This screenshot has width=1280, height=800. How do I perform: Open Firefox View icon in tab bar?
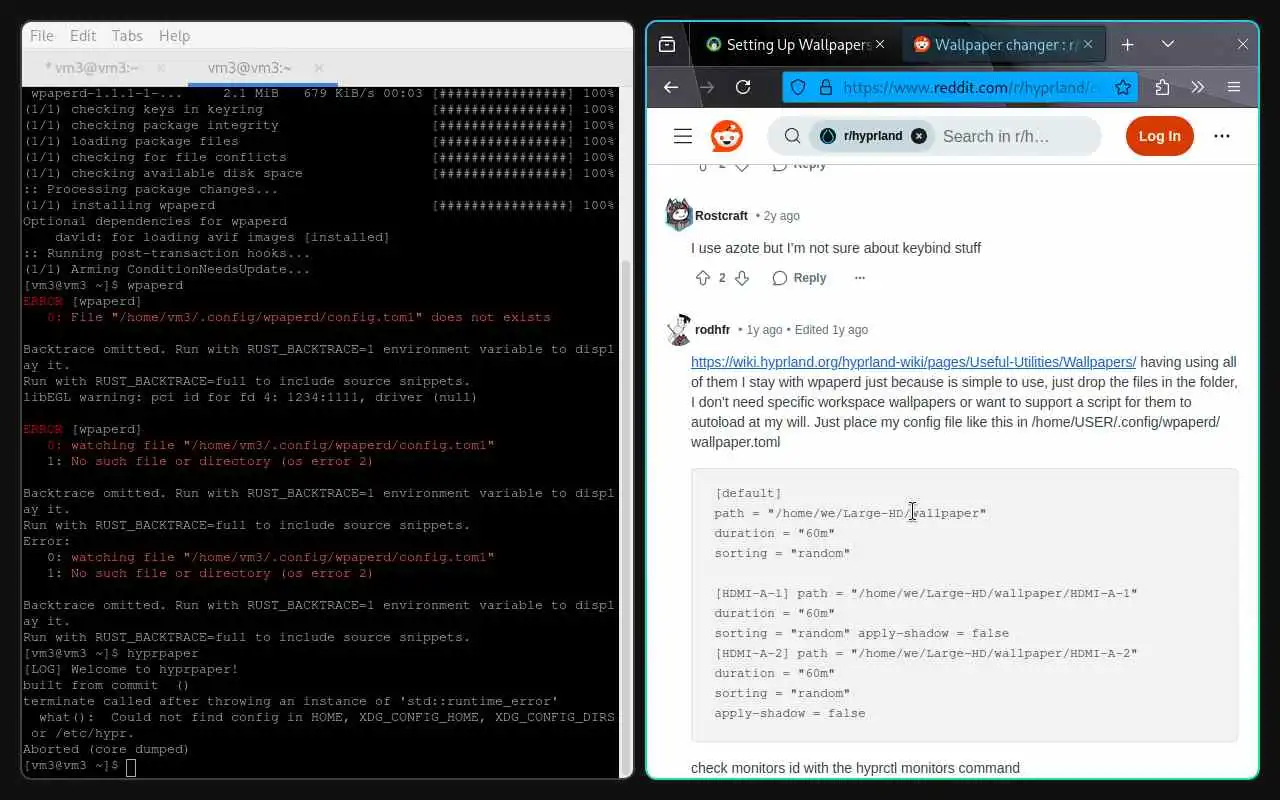[x=667, y=44]
